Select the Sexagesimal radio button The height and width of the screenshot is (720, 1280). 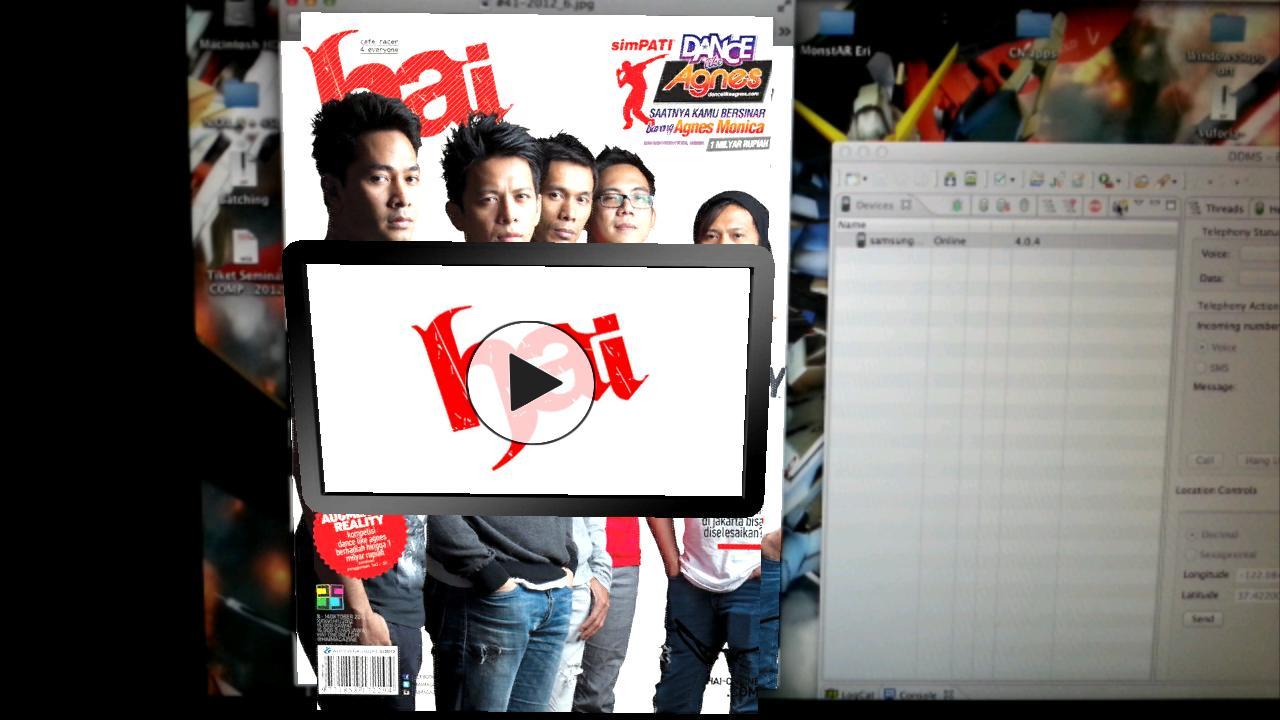click(x=1191, y=553)
